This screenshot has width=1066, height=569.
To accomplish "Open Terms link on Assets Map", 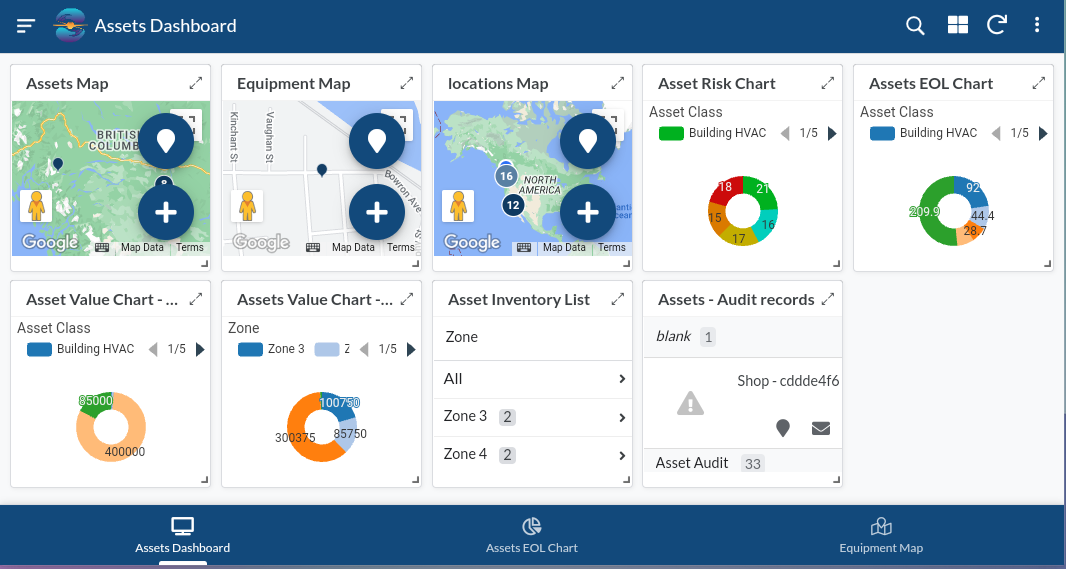I will tap(190, 247).
